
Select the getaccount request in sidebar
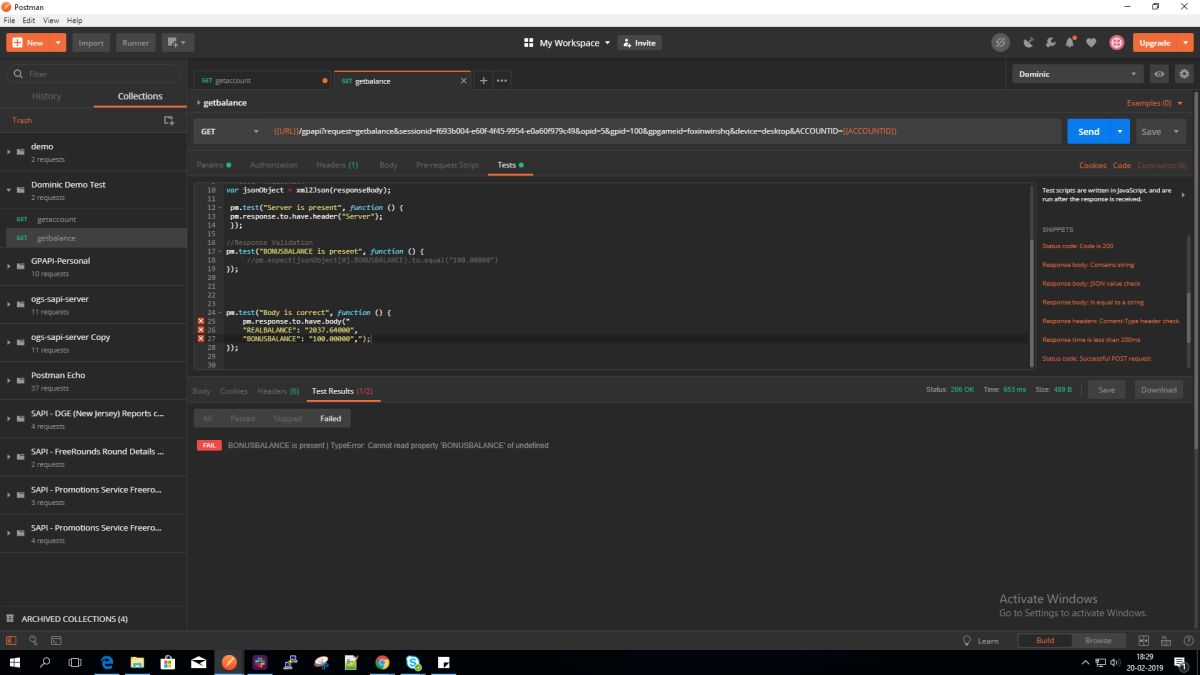(93, 219)
